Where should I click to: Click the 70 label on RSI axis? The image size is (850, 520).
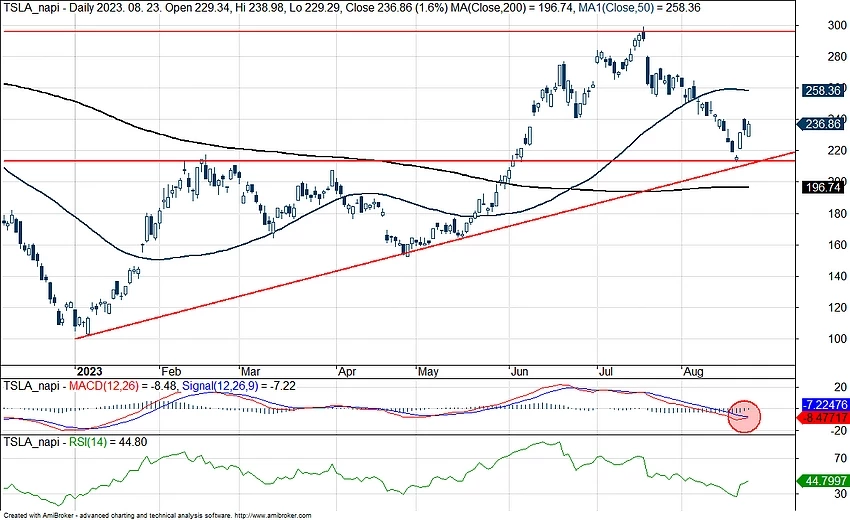click(x=841, y=459)
